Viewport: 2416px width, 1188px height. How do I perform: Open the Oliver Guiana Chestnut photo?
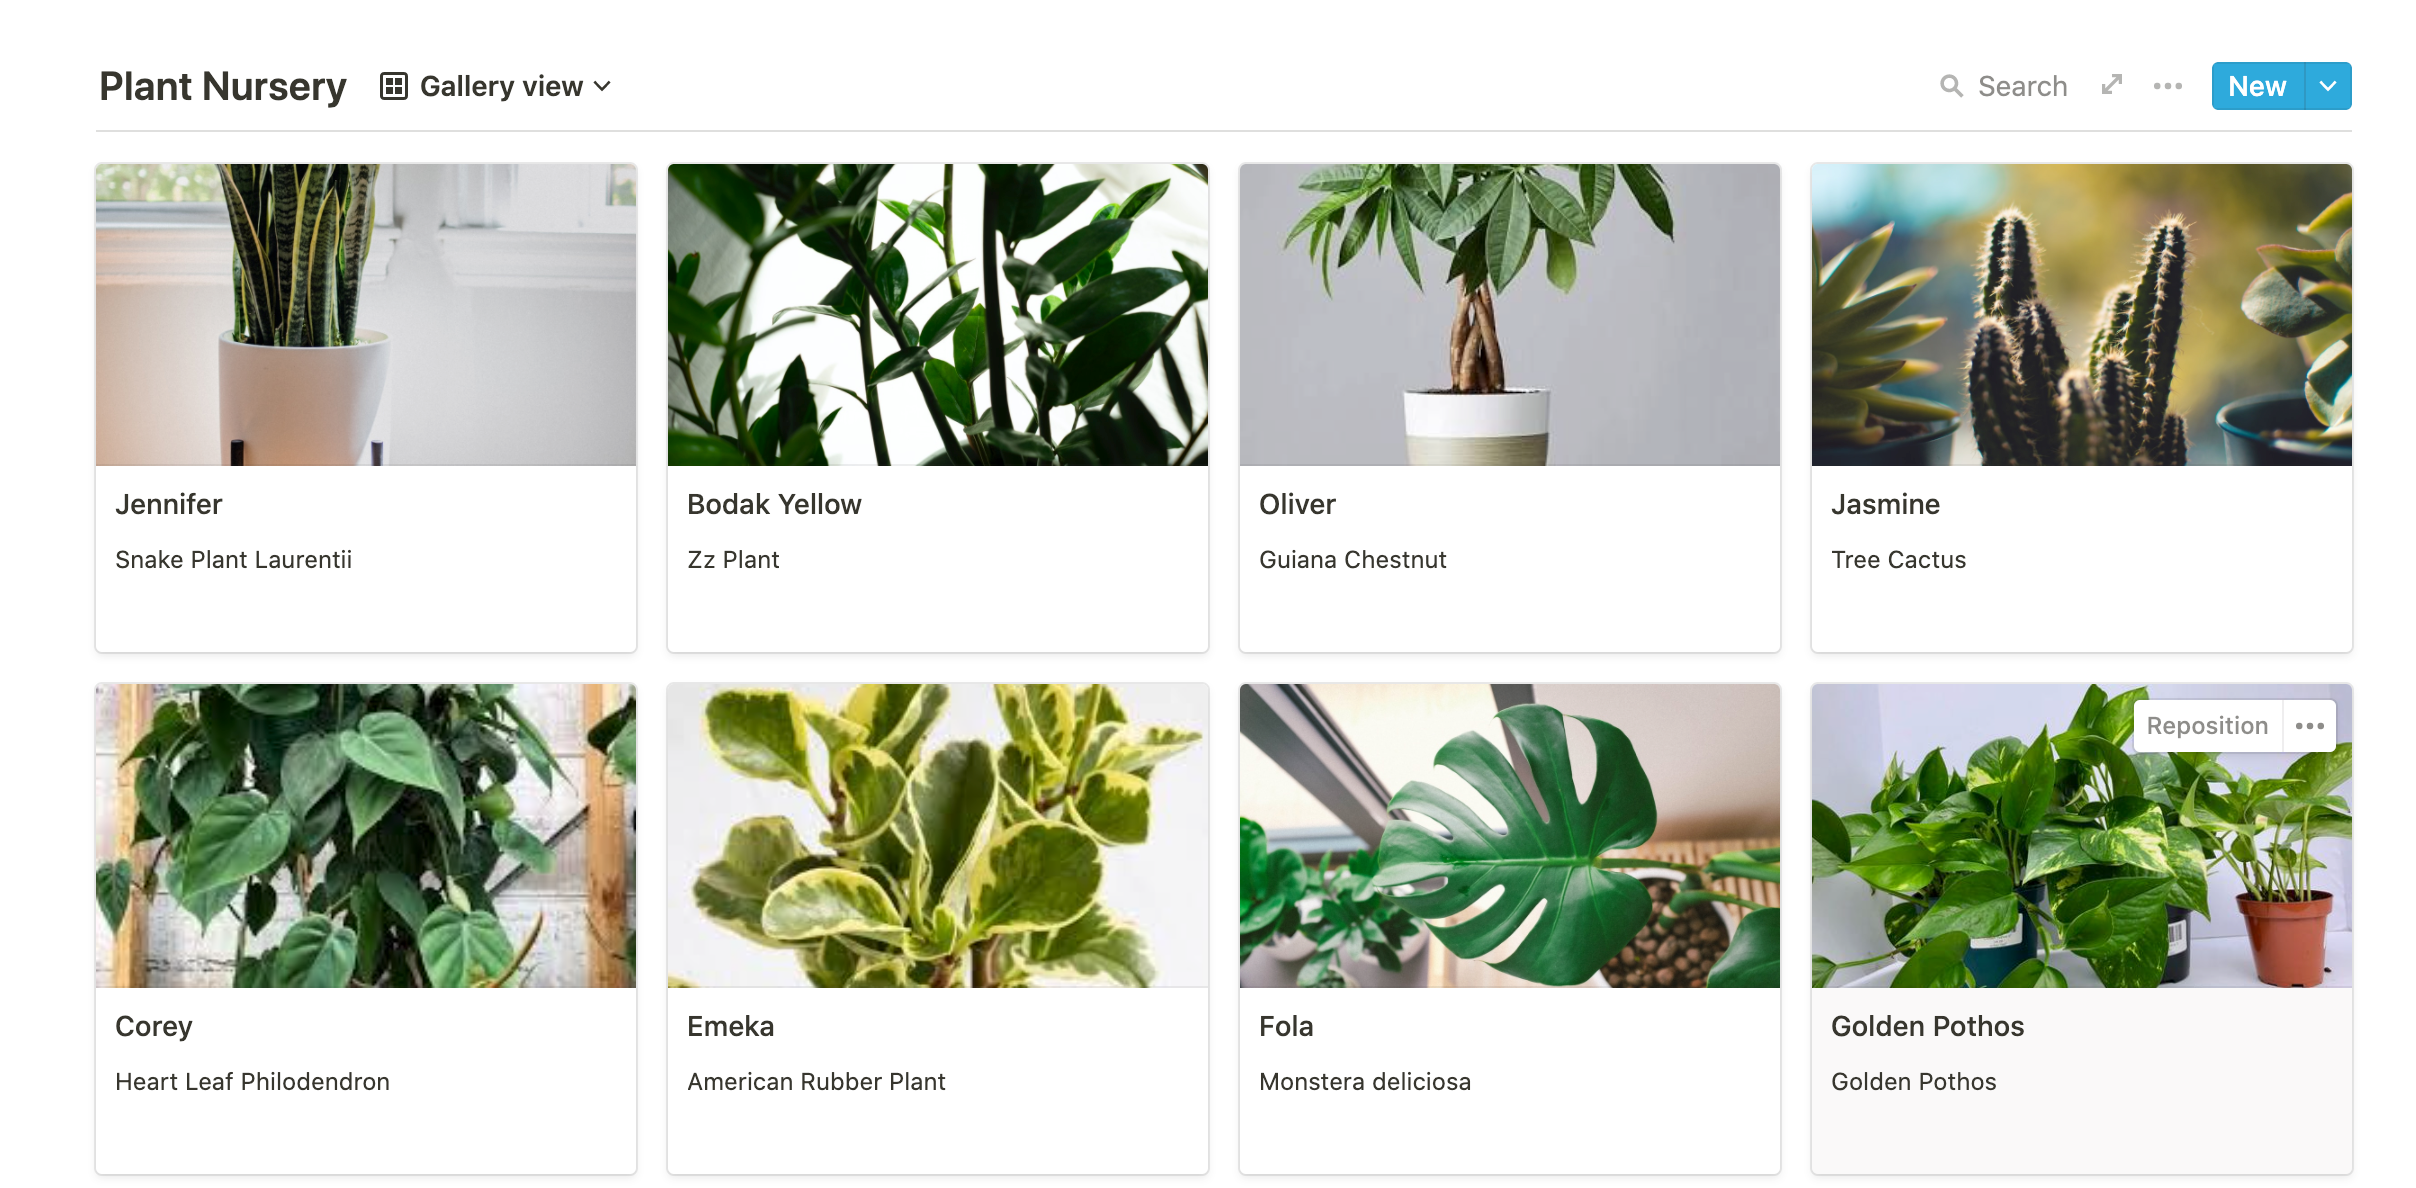[1510, 315]
